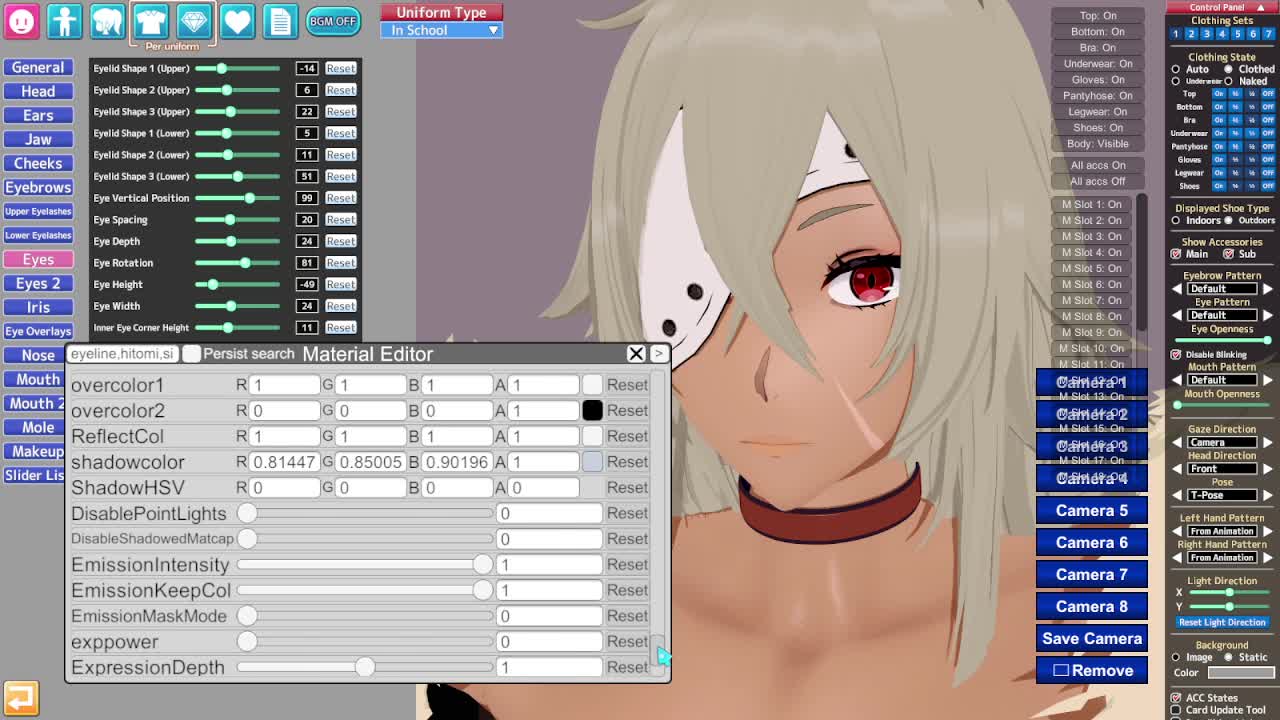The width and height of the screenshot is (1280, 720).
Task: Open the heart parameters icon
Action: point(237,20)
